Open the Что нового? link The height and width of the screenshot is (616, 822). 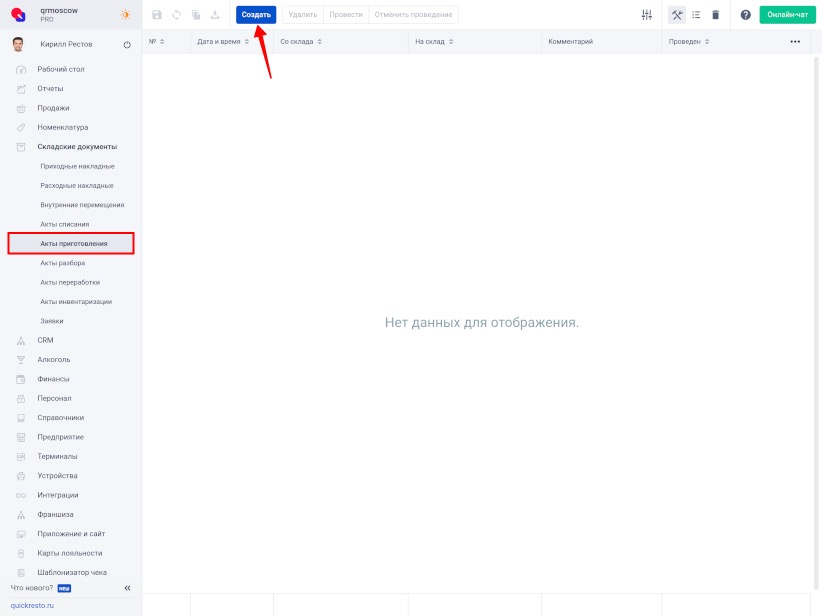point(32,588)
